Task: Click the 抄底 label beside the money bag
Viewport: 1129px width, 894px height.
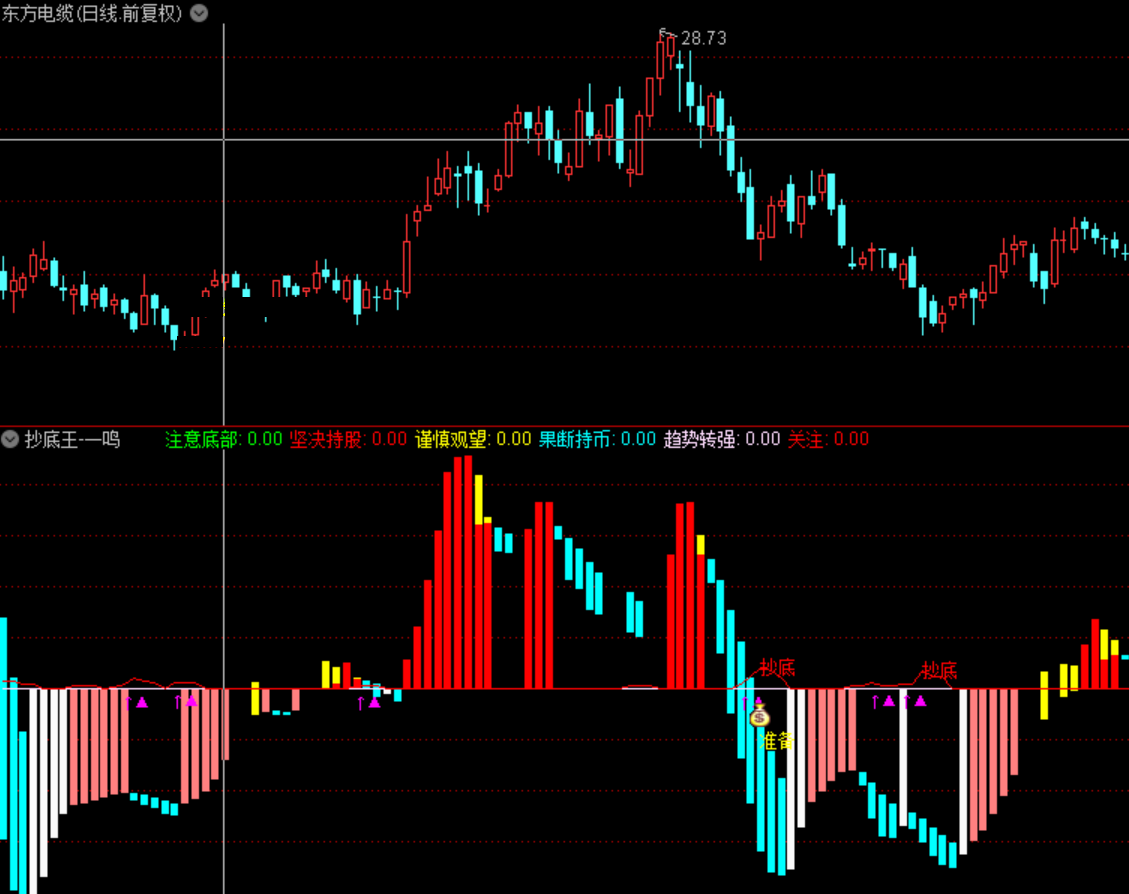Action: [777, 667]
